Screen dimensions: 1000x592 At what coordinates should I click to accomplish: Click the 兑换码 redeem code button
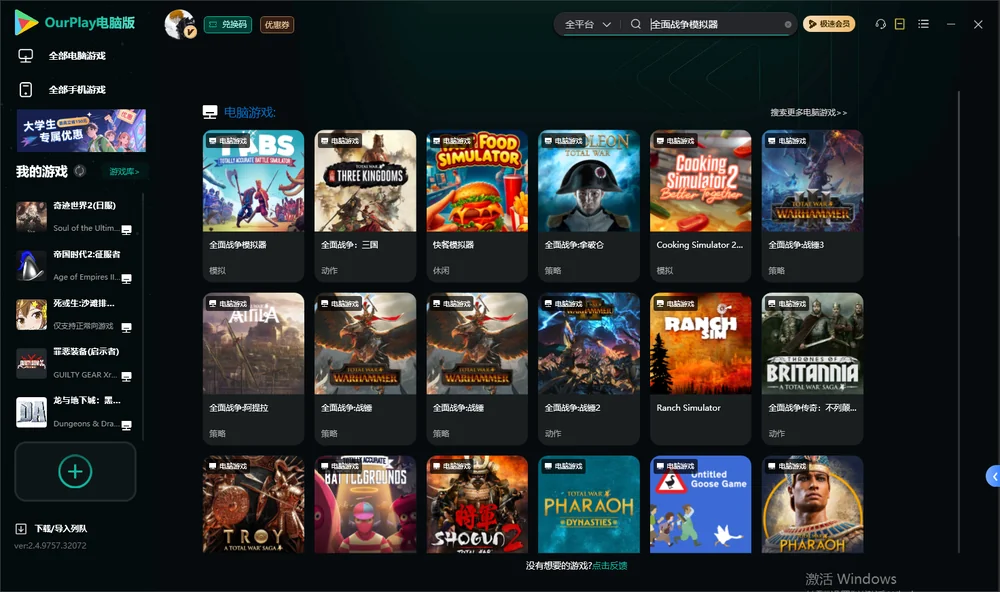(x=228, y=24)
